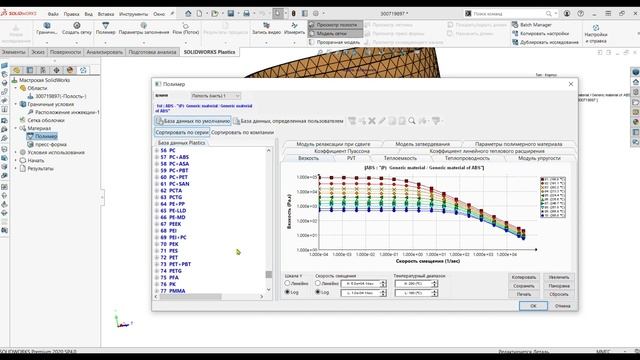Expand the 74 PETG material node

[x=157, y=271]
